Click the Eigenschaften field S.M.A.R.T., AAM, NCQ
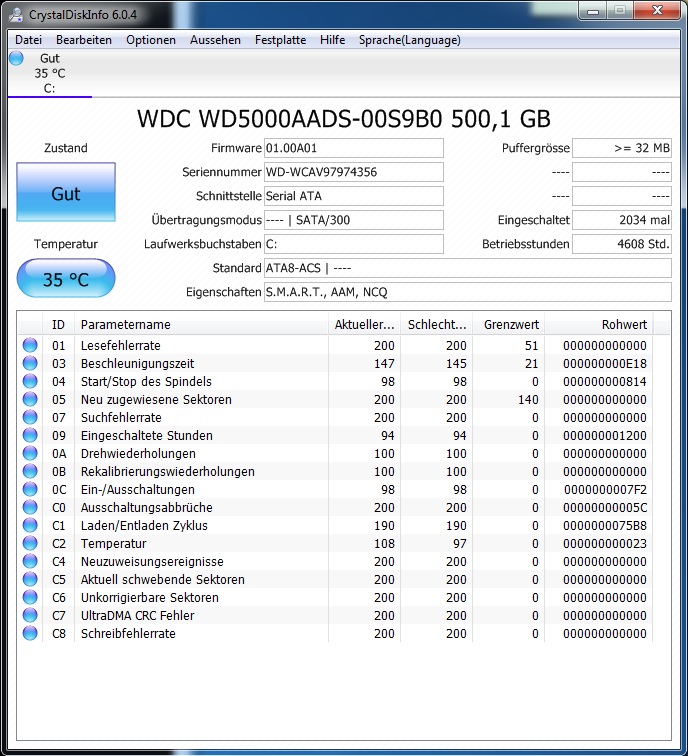688x756 pixels. click(468, 292)
